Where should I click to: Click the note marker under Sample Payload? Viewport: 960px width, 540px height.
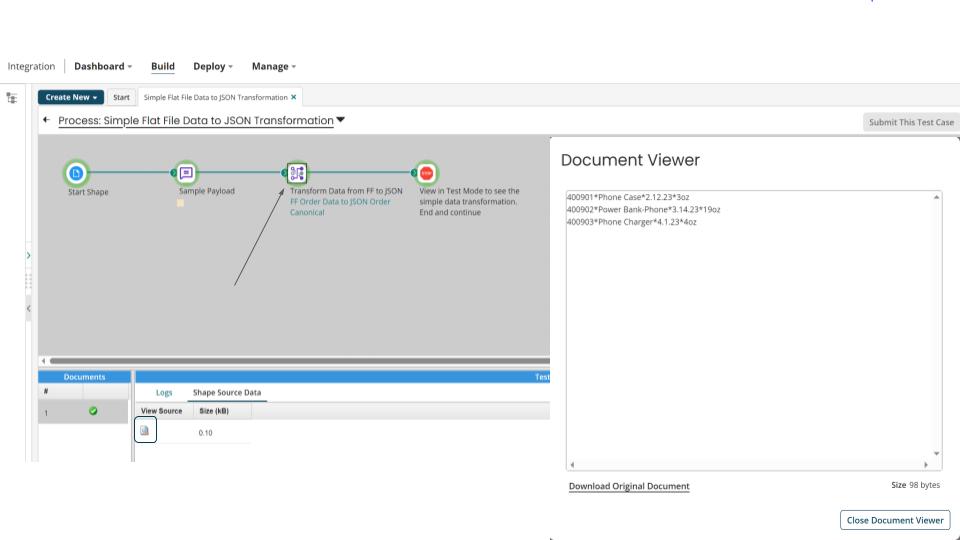point(181,204)
